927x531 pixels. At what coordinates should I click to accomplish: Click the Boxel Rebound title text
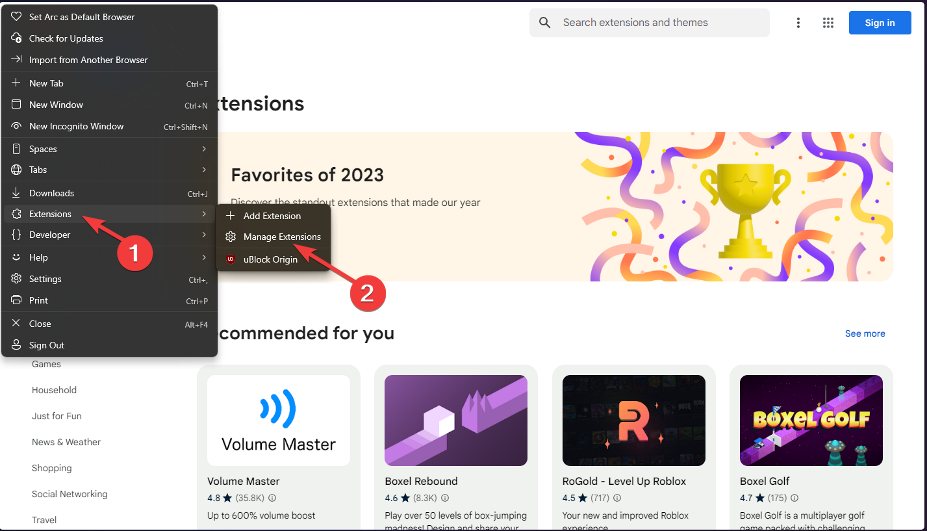coord(421,481)
